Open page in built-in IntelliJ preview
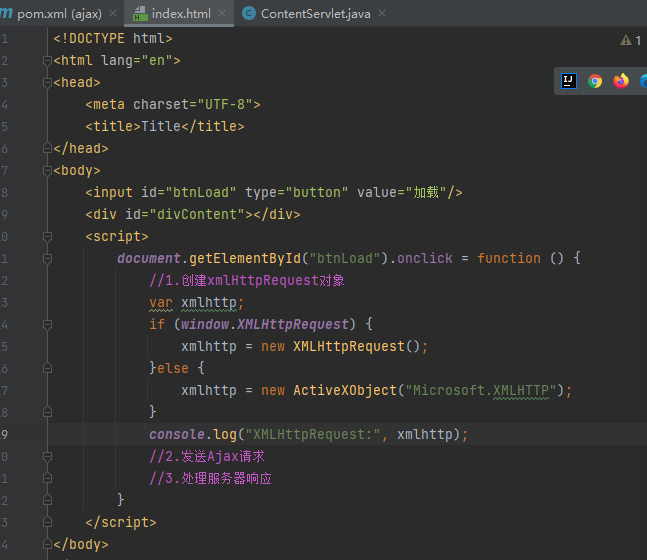The image size is (647, 560). click(569, 82)
